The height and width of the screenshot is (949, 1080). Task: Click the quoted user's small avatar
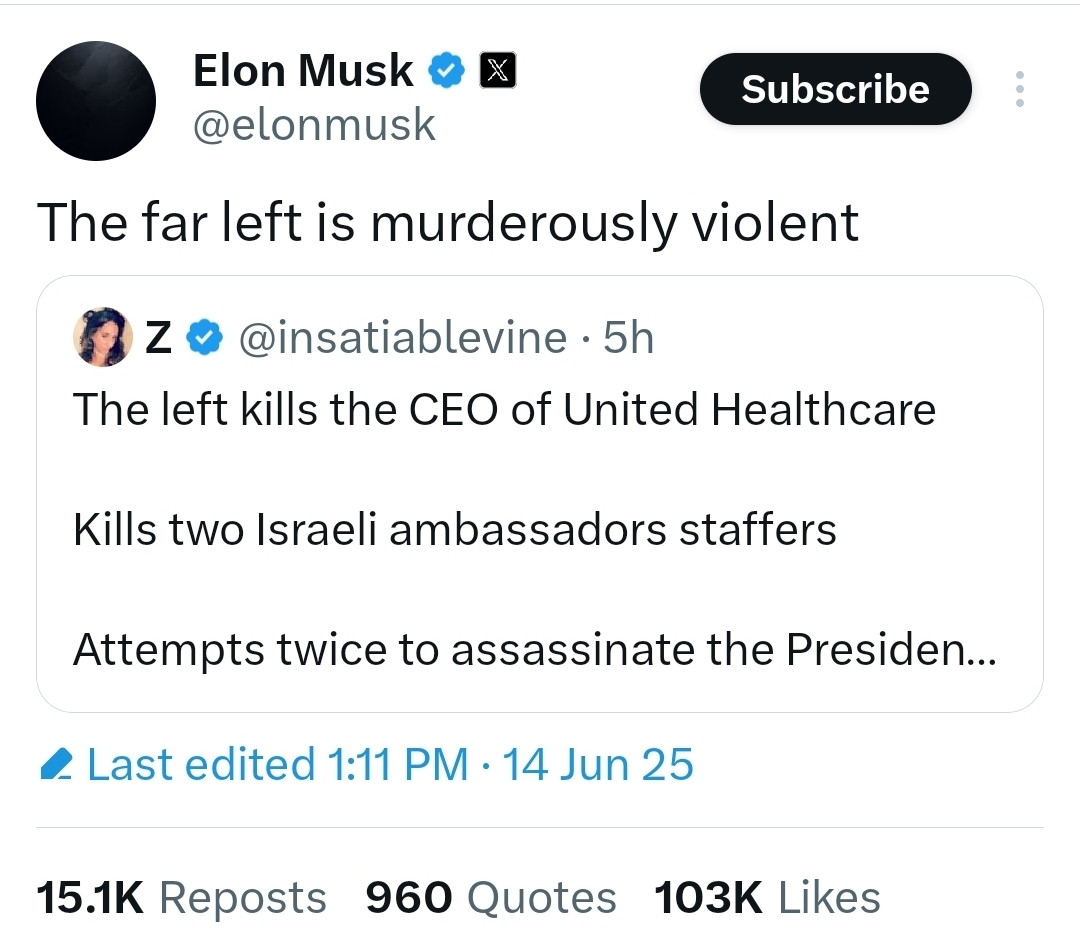click(103, 338)
